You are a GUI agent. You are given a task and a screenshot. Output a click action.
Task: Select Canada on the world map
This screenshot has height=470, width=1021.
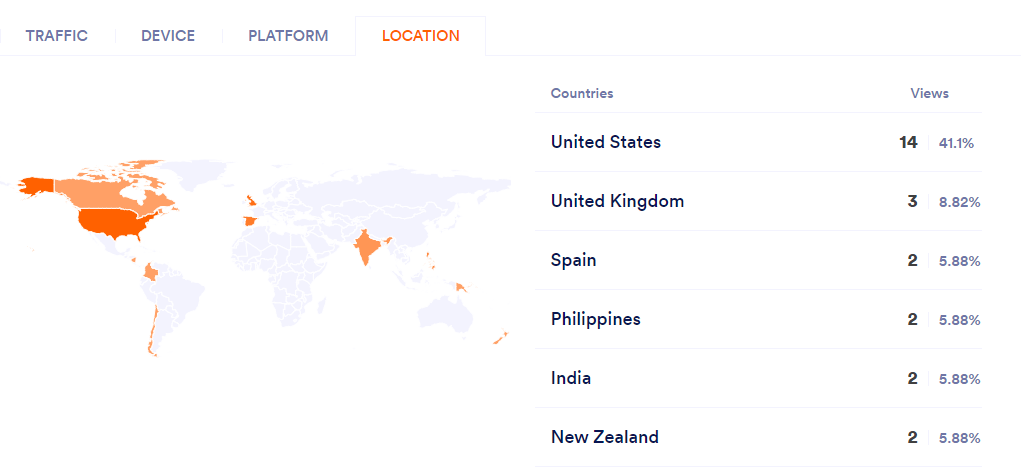110,190
